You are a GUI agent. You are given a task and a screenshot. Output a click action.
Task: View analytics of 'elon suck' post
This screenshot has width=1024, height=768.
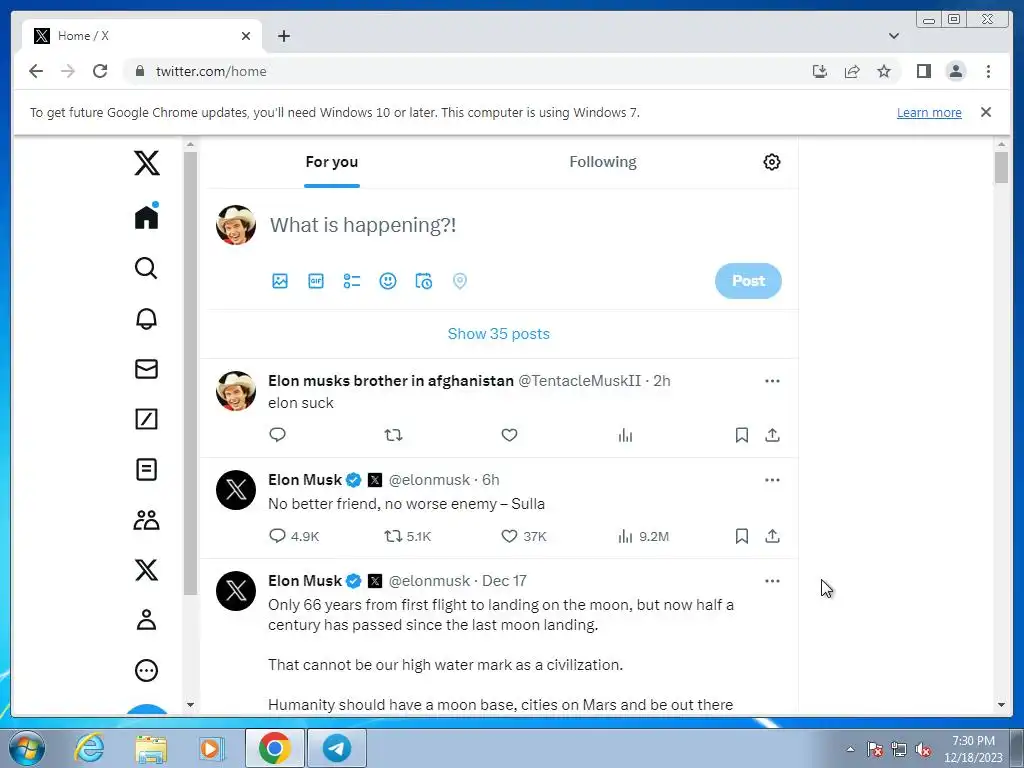pos(626,435)
